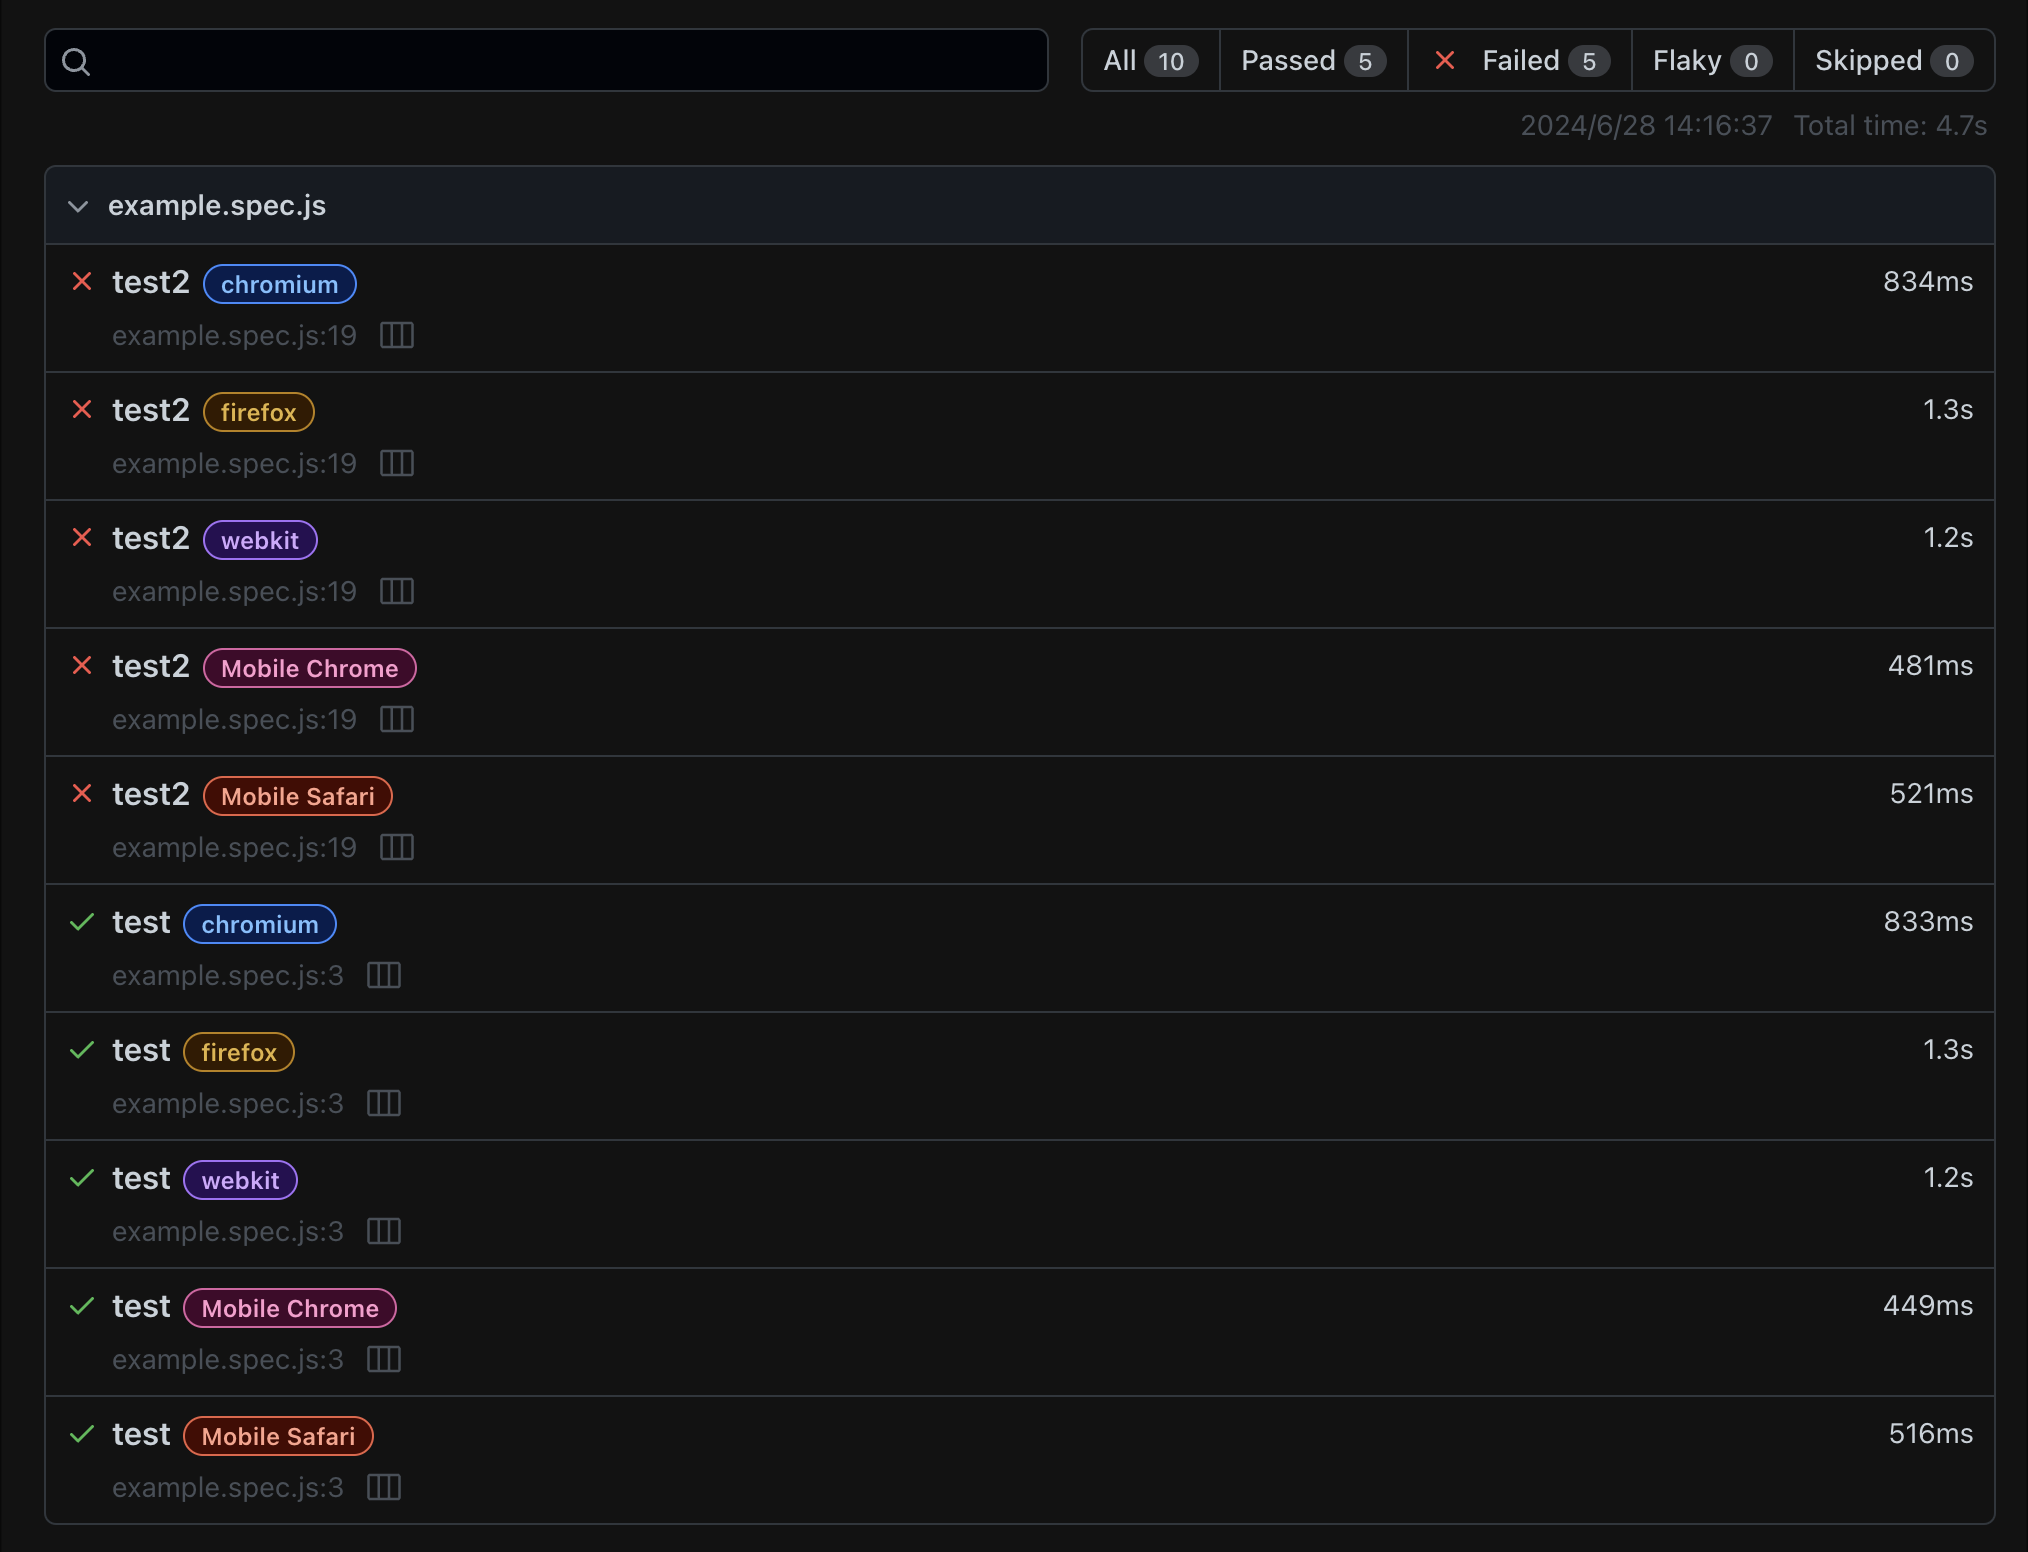This screenshot has width=2028, height=1552.
Task: Open trace of test on Mobile Safari
Action: [x=383, y=1487]
